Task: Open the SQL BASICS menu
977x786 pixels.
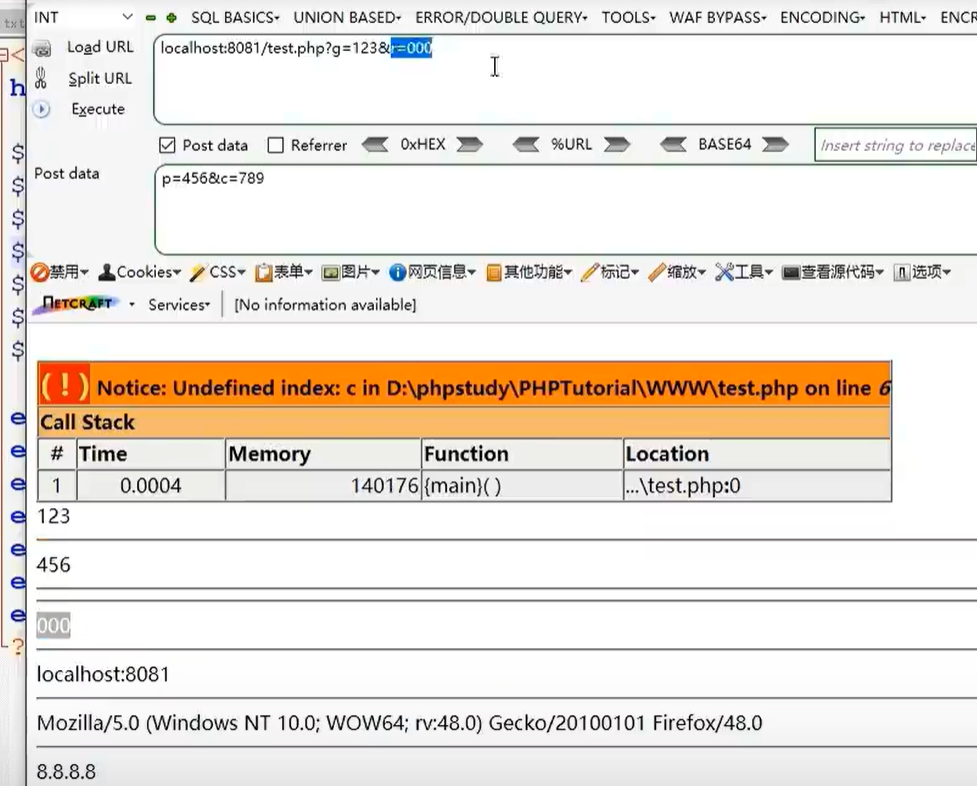Action: click(235, 17)
